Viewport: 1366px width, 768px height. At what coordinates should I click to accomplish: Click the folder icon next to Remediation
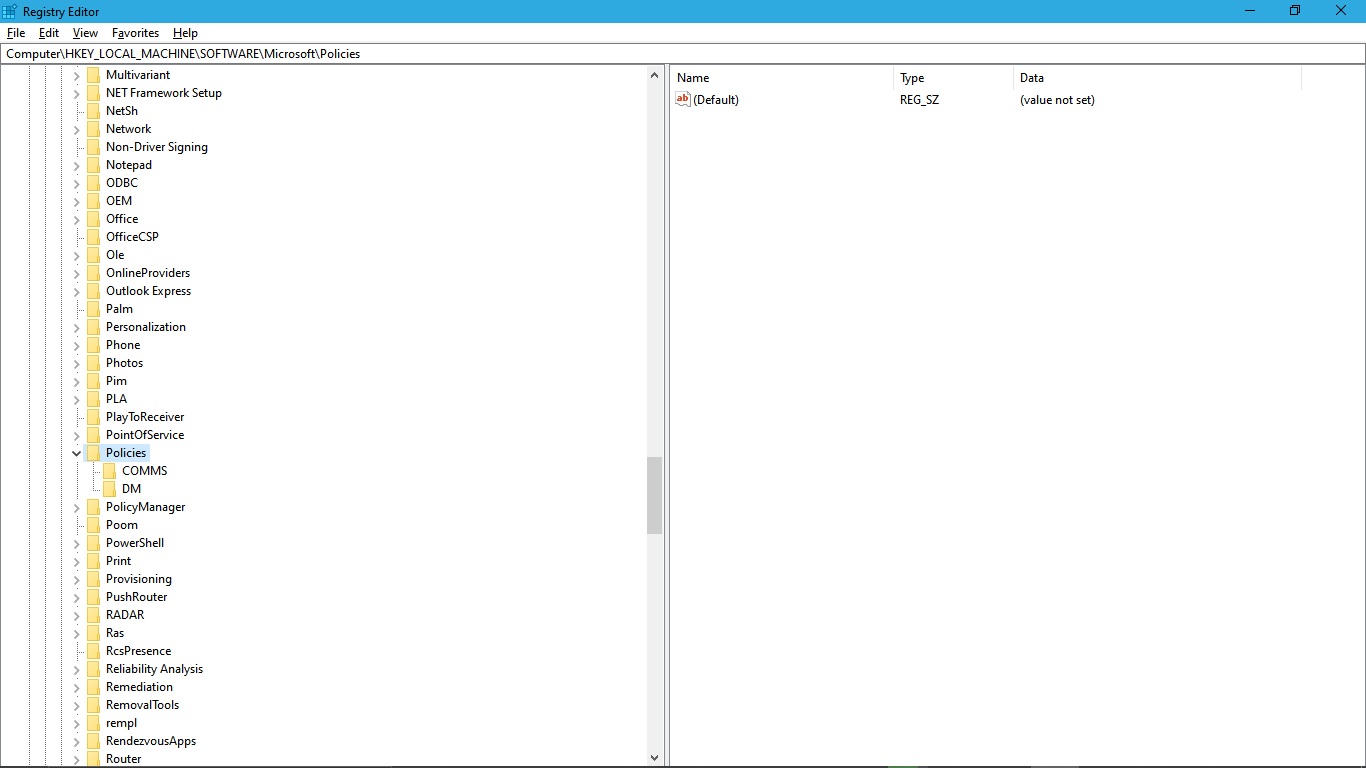(93, 687)
